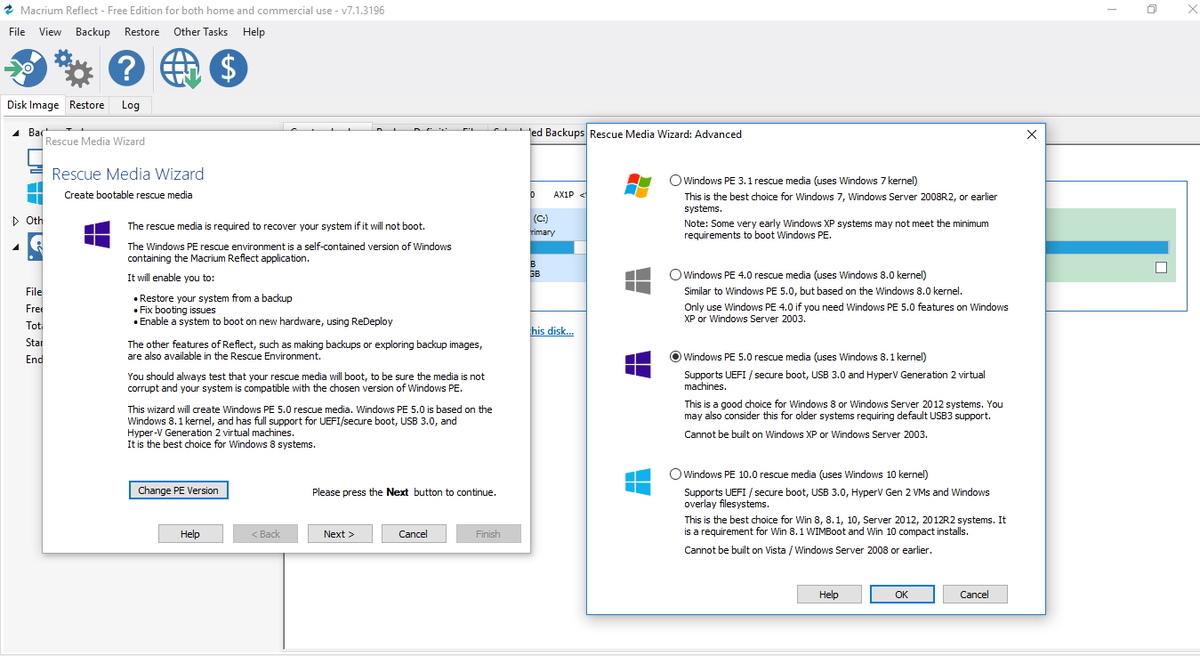The image size is (1200, 656).
Task: Click 'Cannot be built on Vista' note text
Action: (808, 550)
